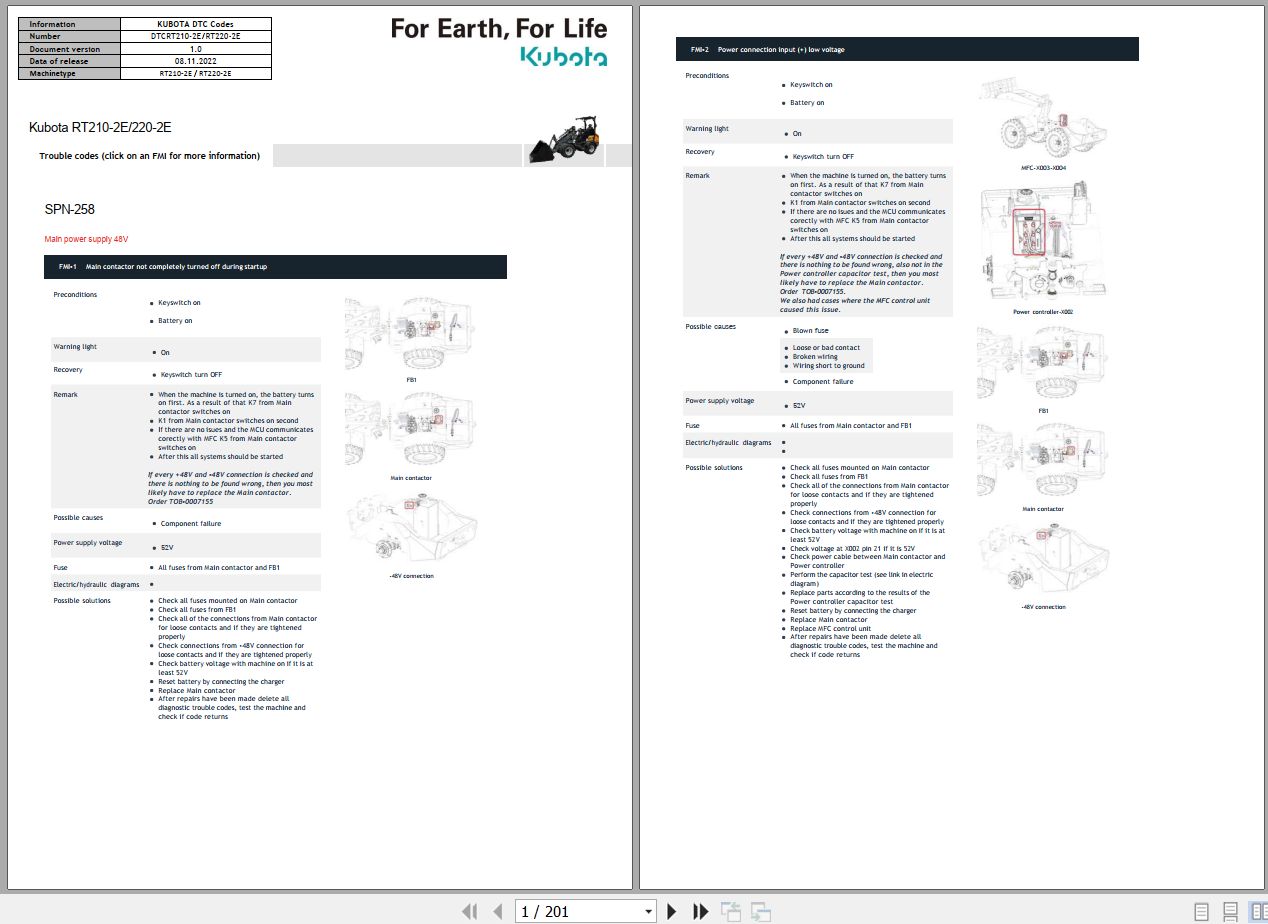This screenshot has height=924, width=1268.
Task: Click 'Replace MFC control unit' bullet
Action: pyautogui.click(x=830, y=629)
